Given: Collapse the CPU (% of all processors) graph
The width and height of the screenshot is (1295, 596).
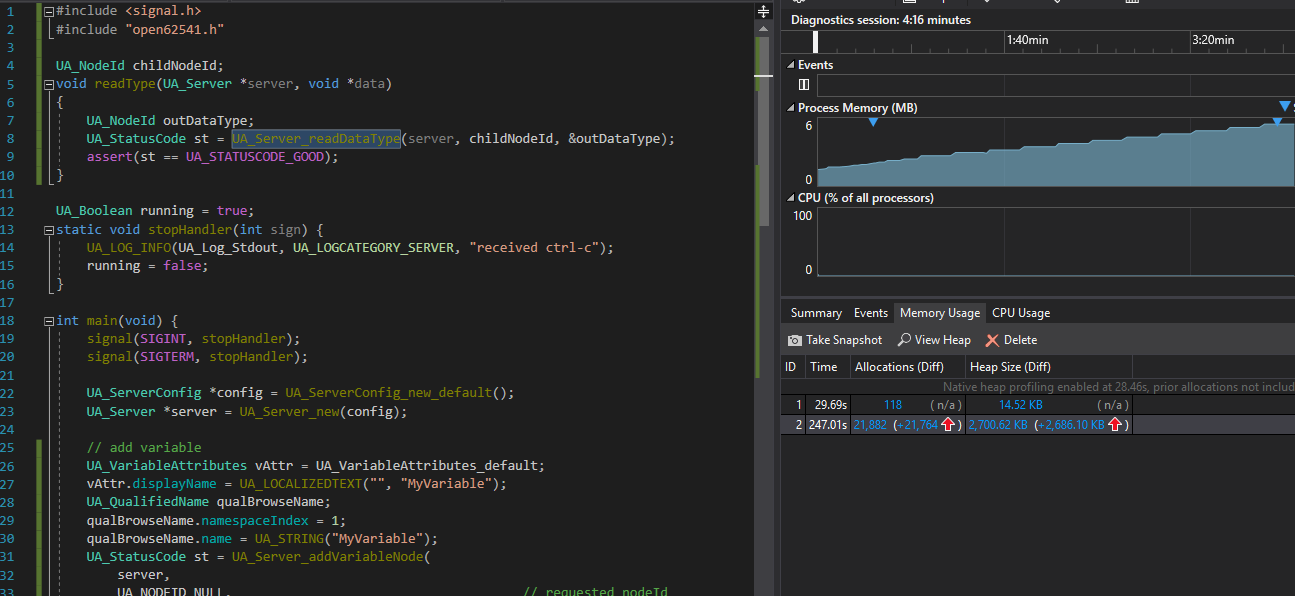Looking at the screenshot, I should (x=790, y=198).
